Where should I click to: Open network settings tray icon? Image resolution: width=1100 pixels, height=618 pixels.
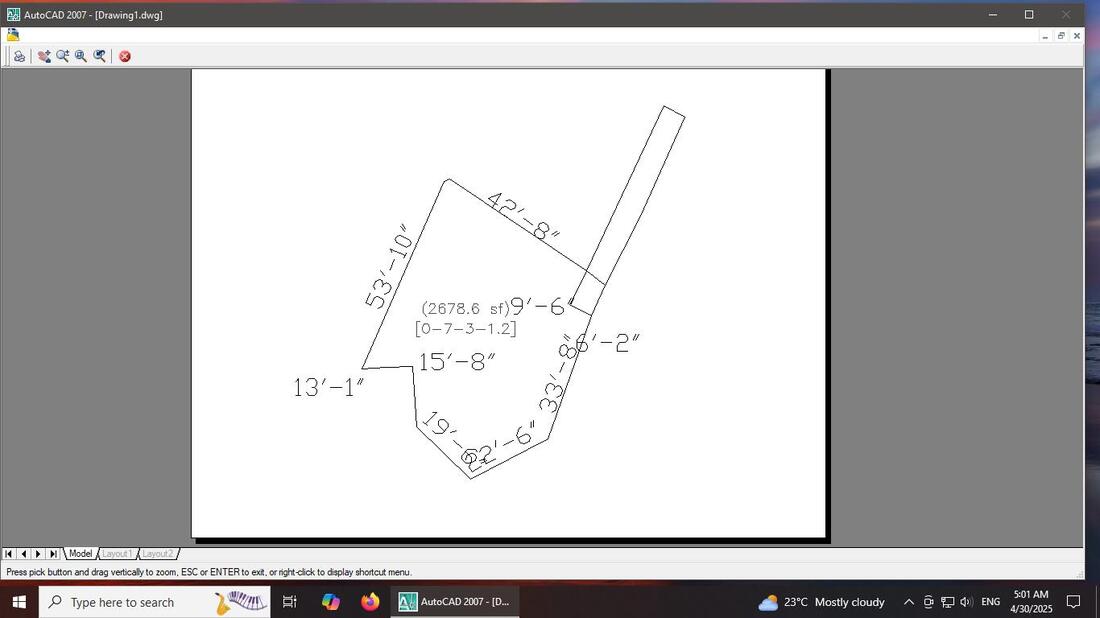(947, 602)
